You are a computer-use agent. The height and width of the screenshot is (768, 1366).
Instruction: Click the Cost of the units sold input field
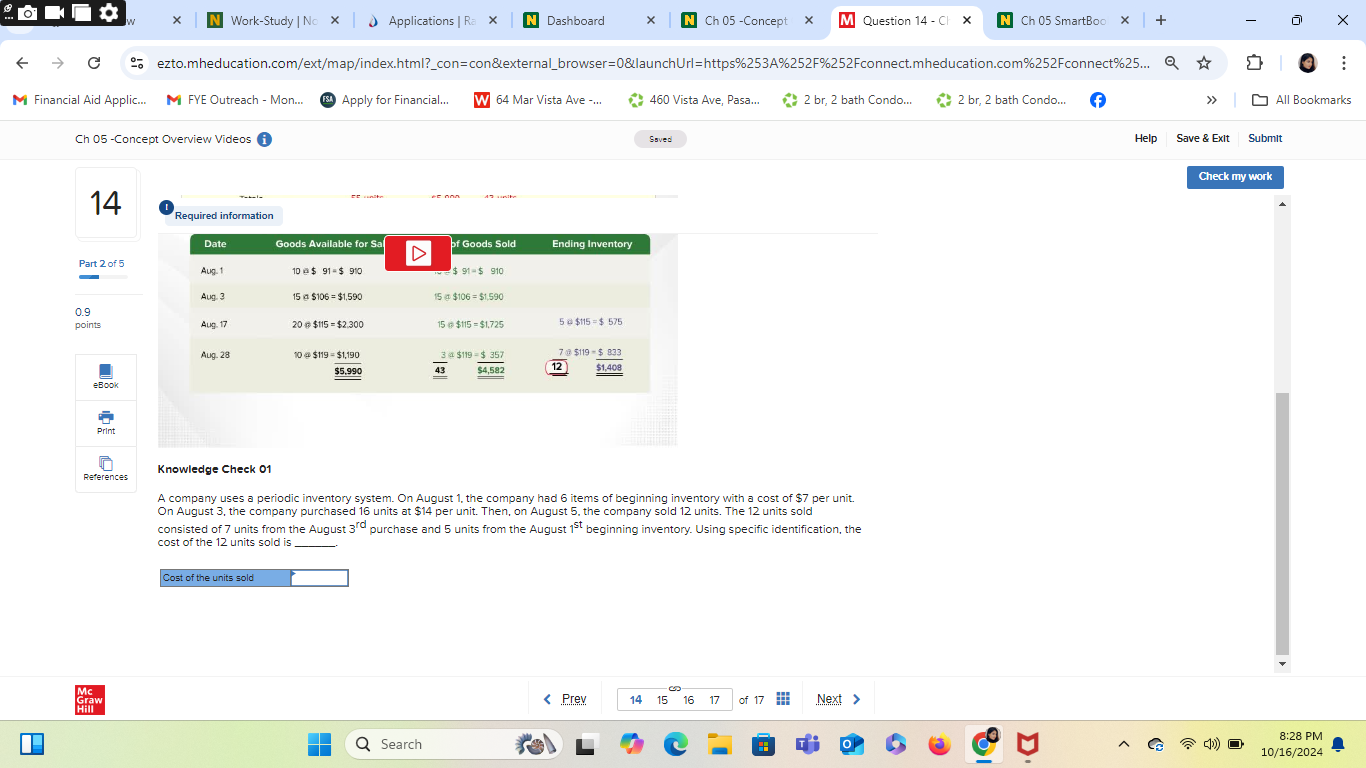coord(320,578)
